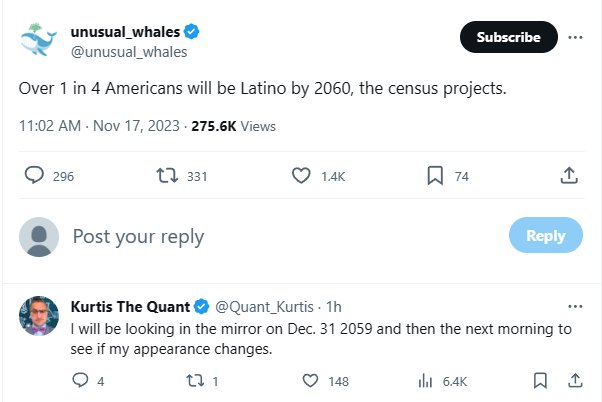Share Kurtis The Quant's reply
The image size is (602, 402).
[x=575, y=380]
